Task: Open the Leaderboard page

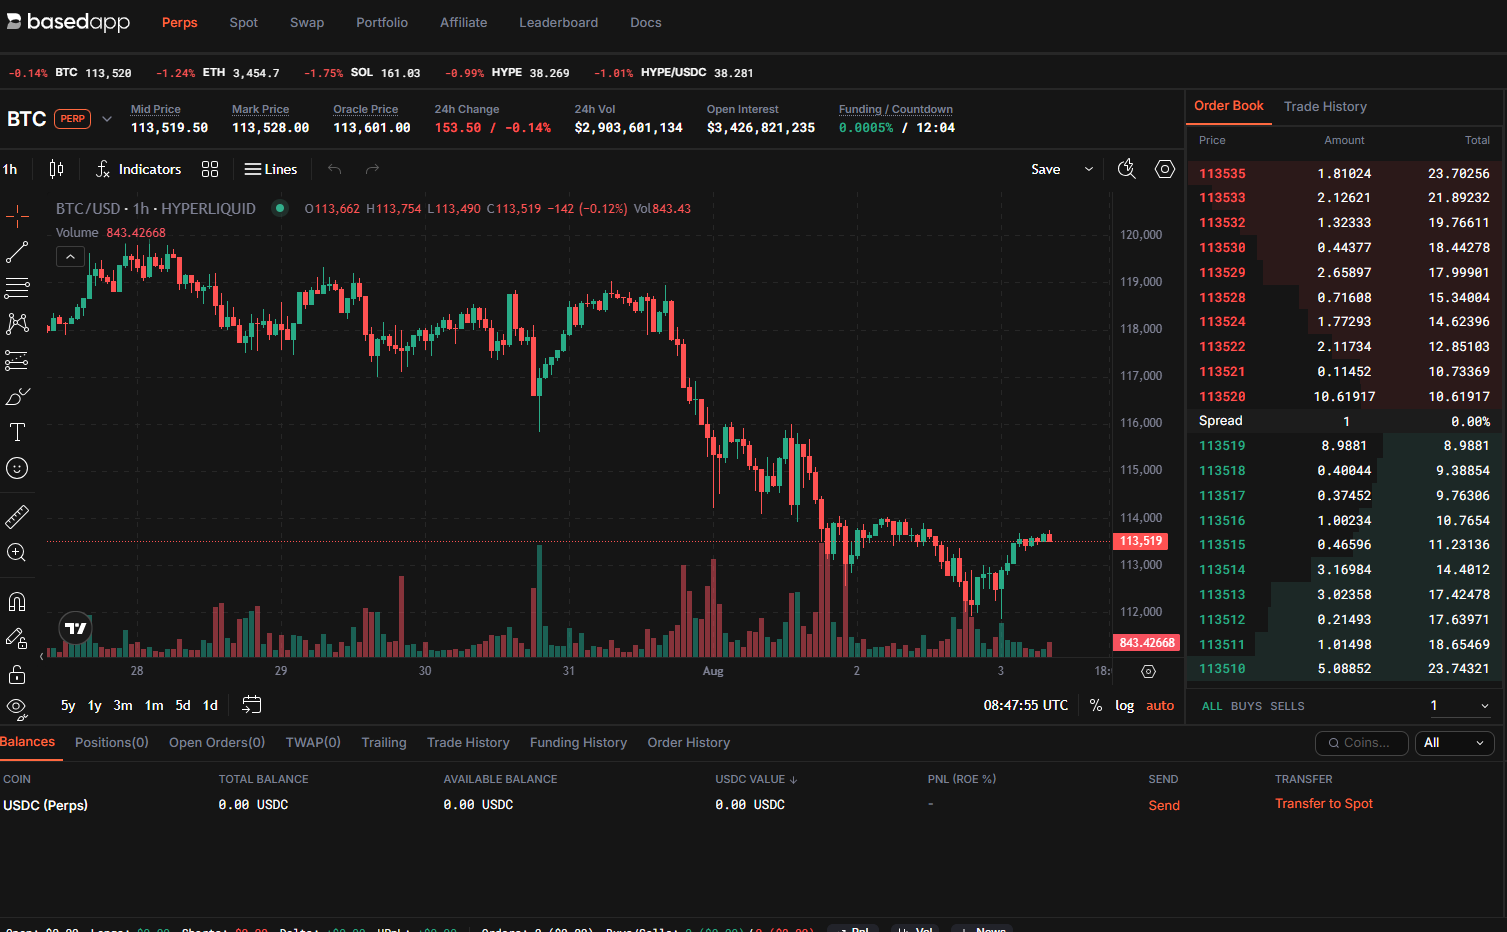Action: [558, 22]
